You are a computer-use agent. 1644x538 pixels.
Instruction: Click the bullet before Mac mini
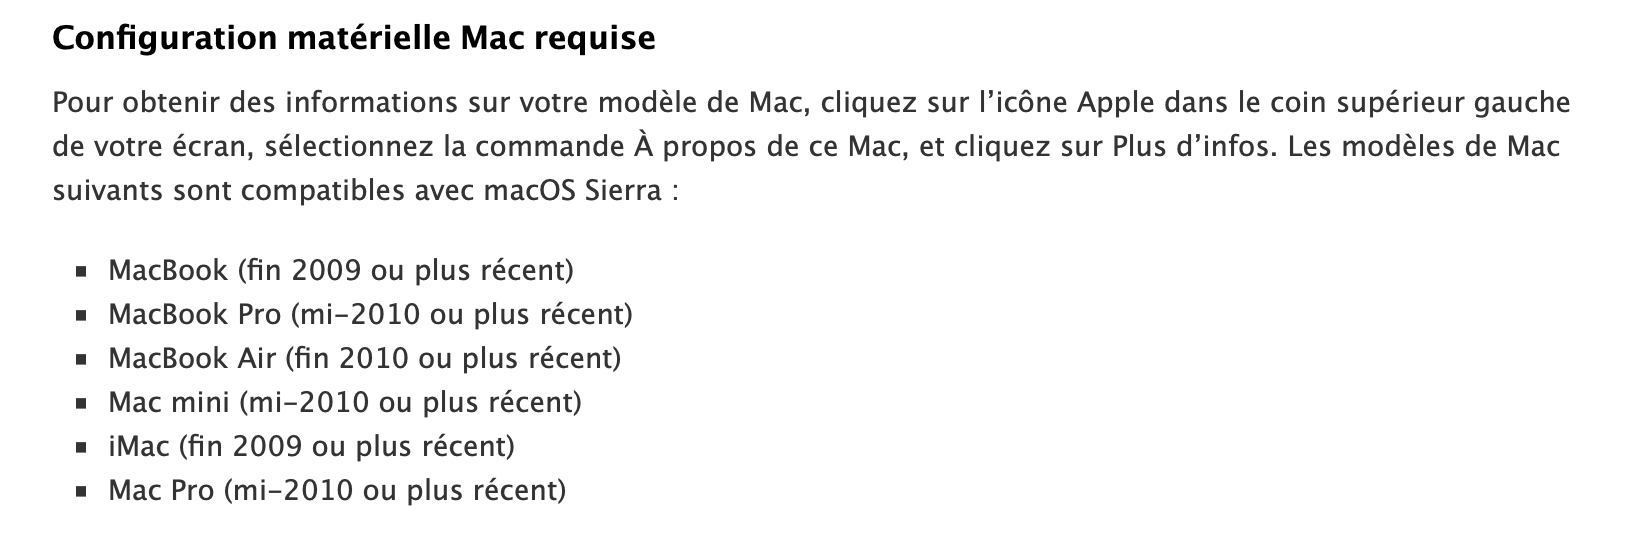click(x=81, y=404)
